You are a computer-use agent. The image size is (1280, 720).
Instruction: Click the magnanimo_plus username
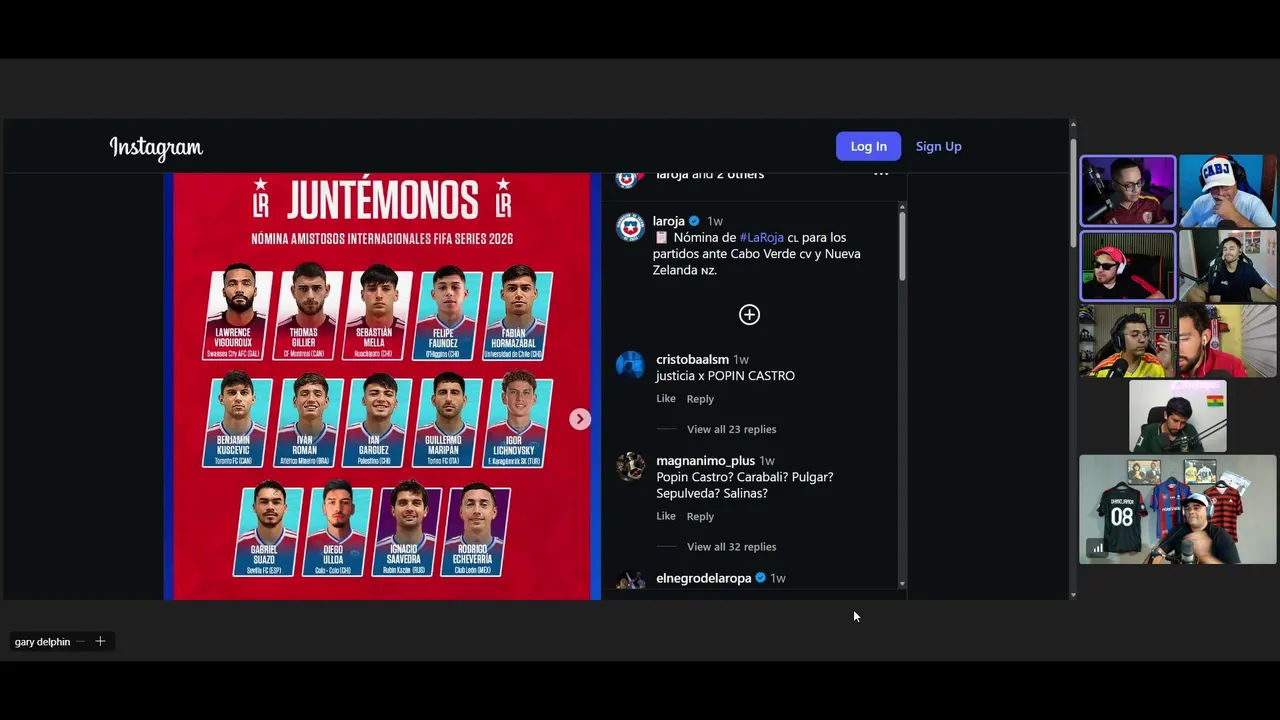coord(705,461)
